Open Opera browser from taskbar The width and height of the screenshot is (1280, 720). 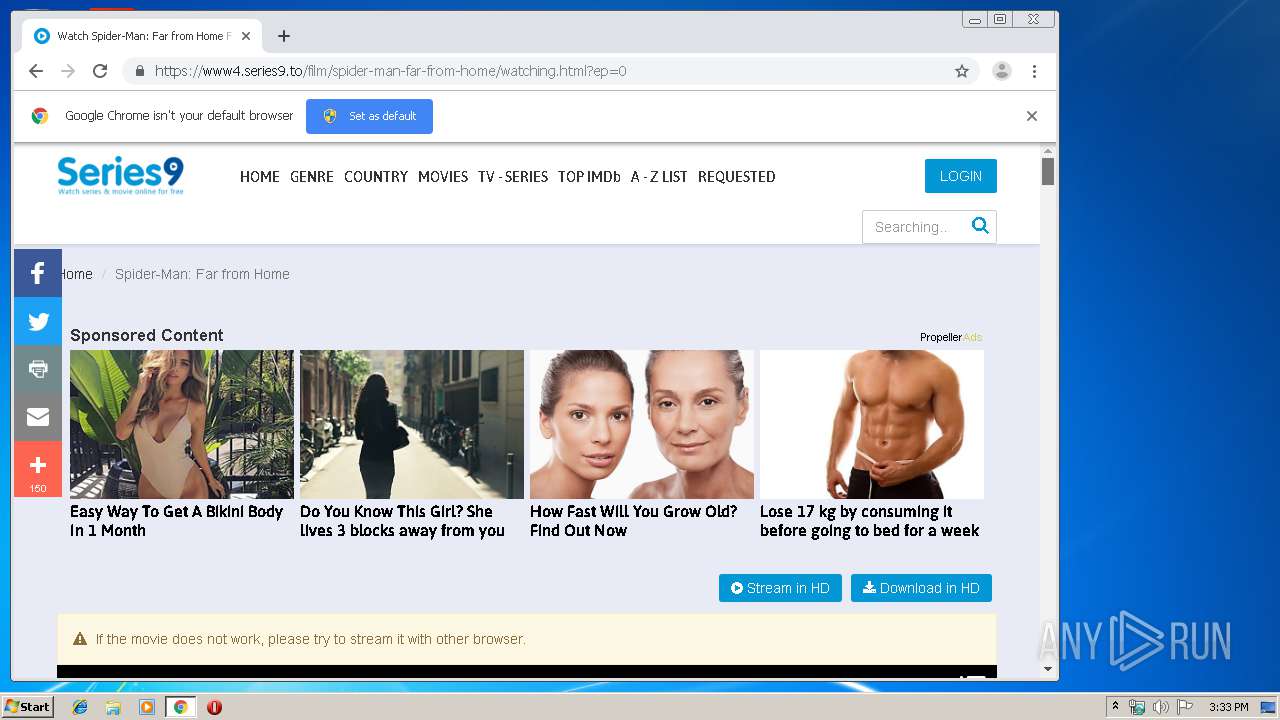(x=214, y=707)
